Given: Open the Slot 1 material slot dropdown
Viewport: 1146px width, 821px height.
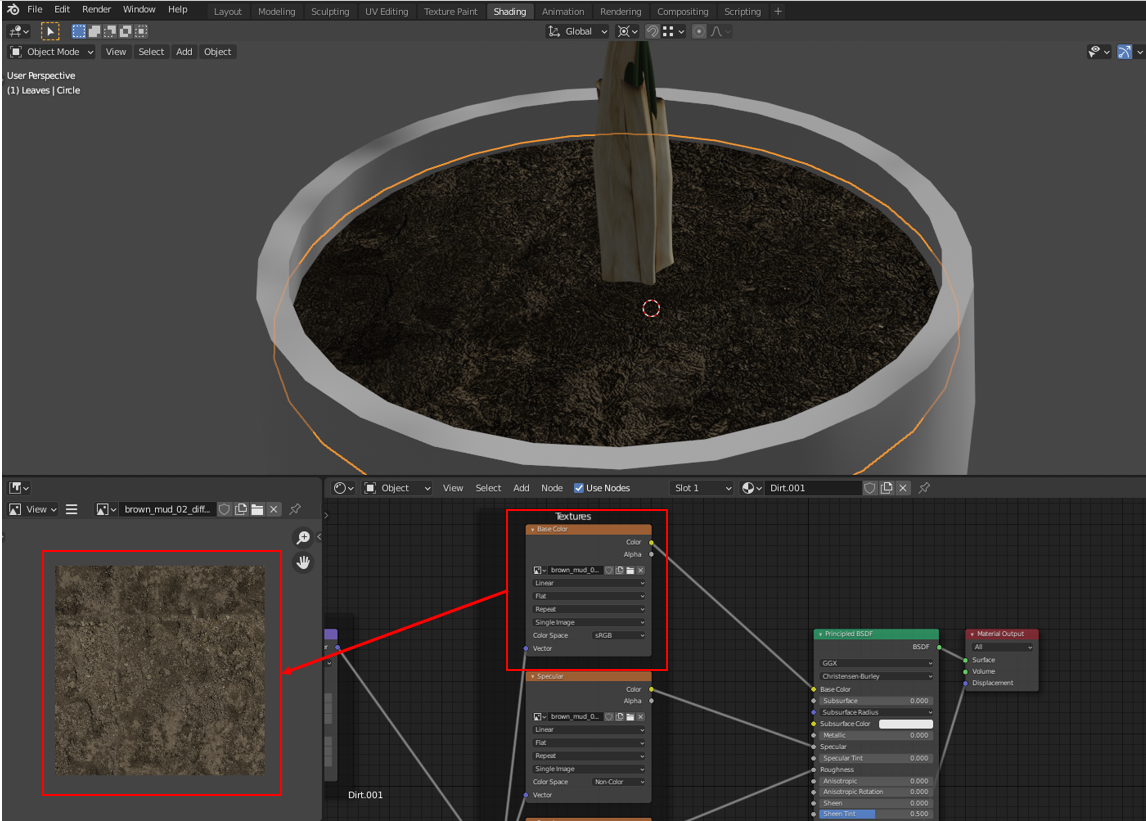Looking at the screenshot, I should (x=702, y=488).
